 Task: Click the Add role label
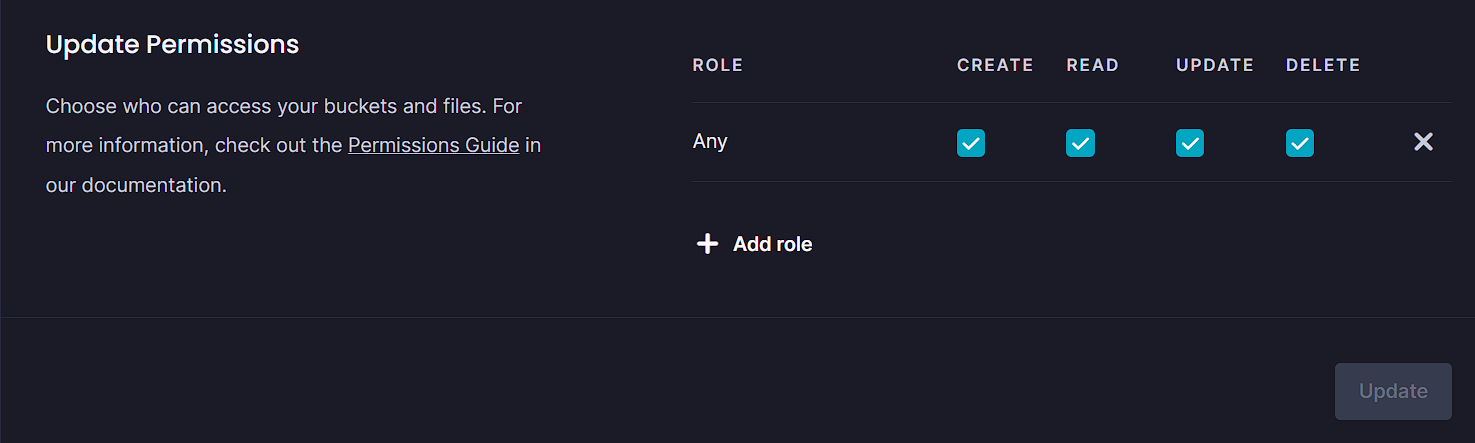(772, 244)
